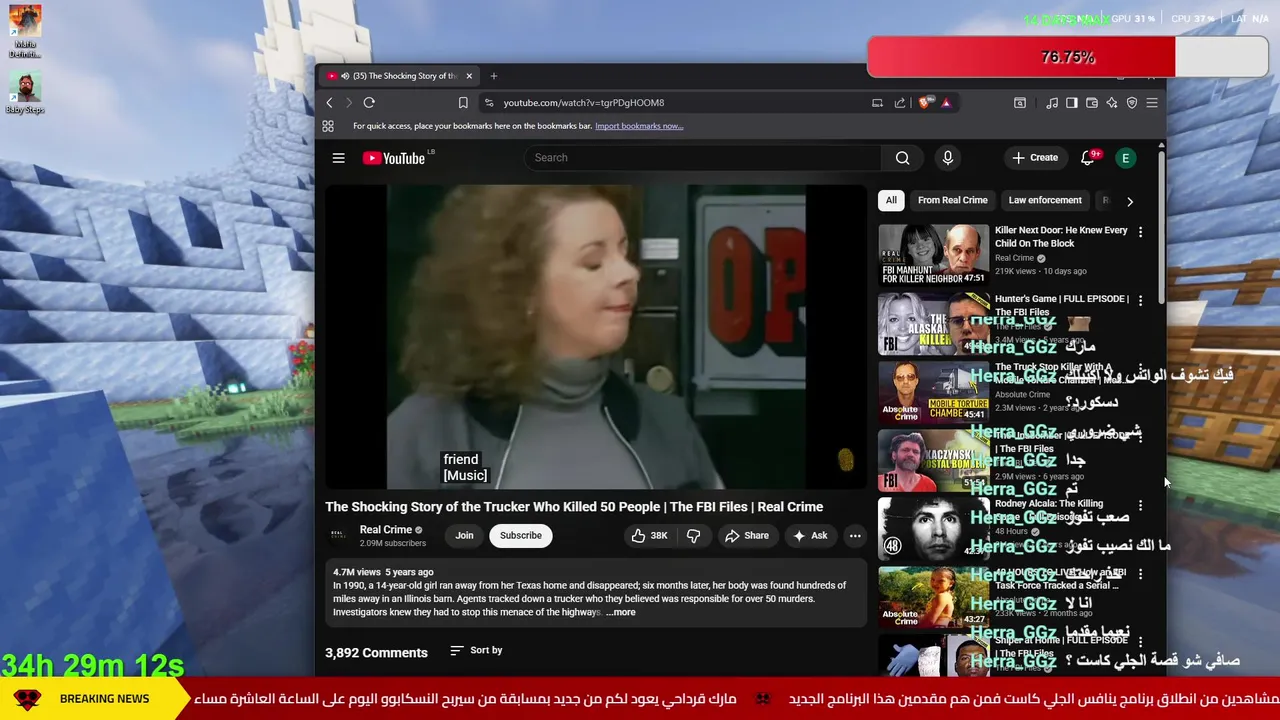Click Import bookmarks now link
The width and height of the screenshot is (1280, 720).
pyautogui.click(x=639, y=126)
